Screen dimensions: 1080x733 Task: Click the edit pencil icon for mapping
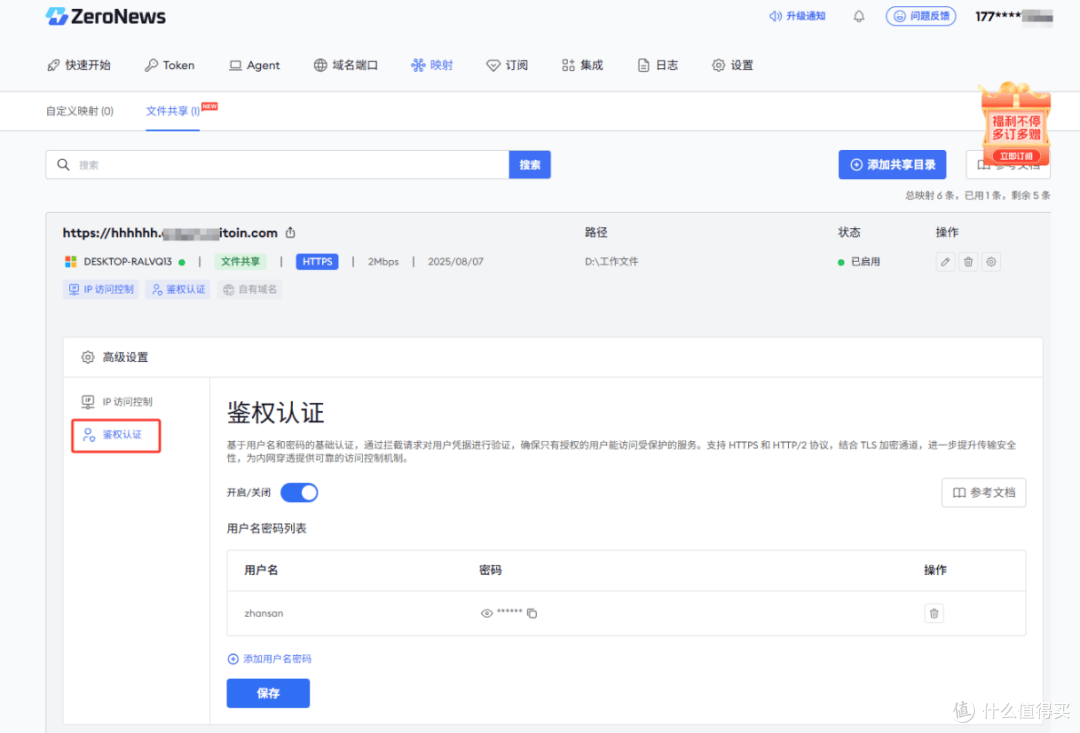946,262
